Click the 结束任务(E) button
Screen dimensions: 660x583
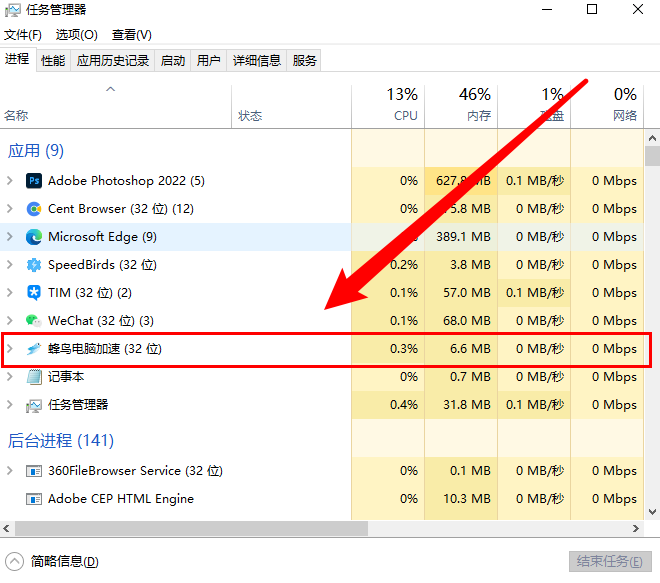(610, 562)
